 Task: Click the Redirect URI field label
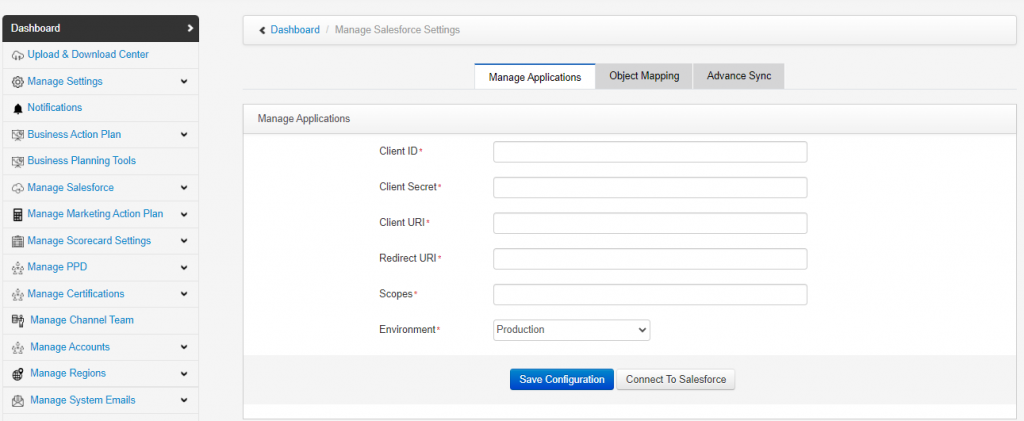(x=408, y=258)
